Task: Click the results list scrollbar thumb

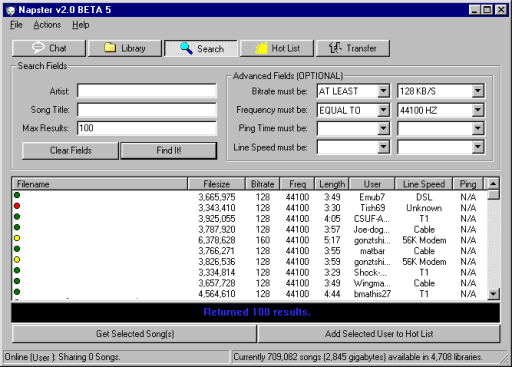Action: (x=493, y=195)
